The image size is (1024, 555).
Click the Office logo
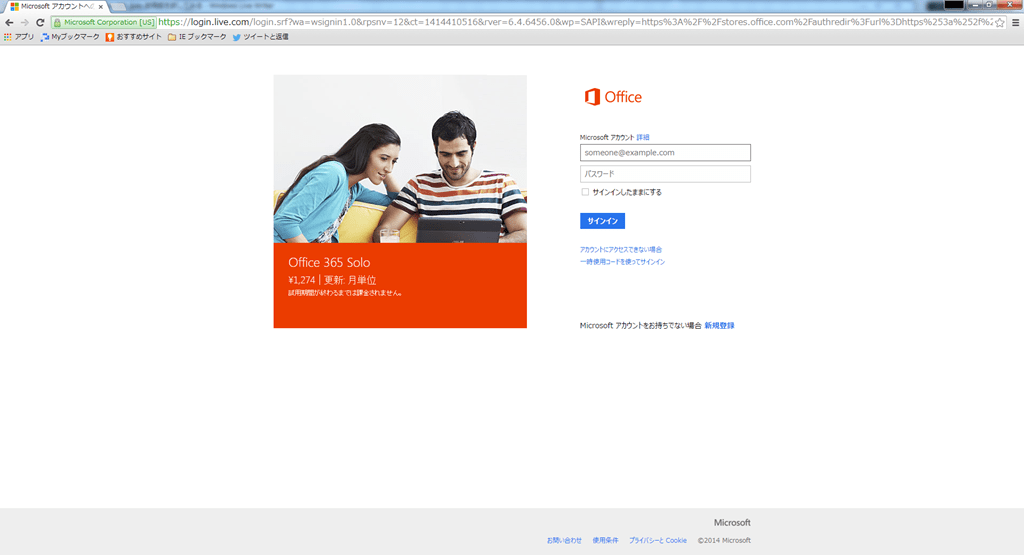613,97
